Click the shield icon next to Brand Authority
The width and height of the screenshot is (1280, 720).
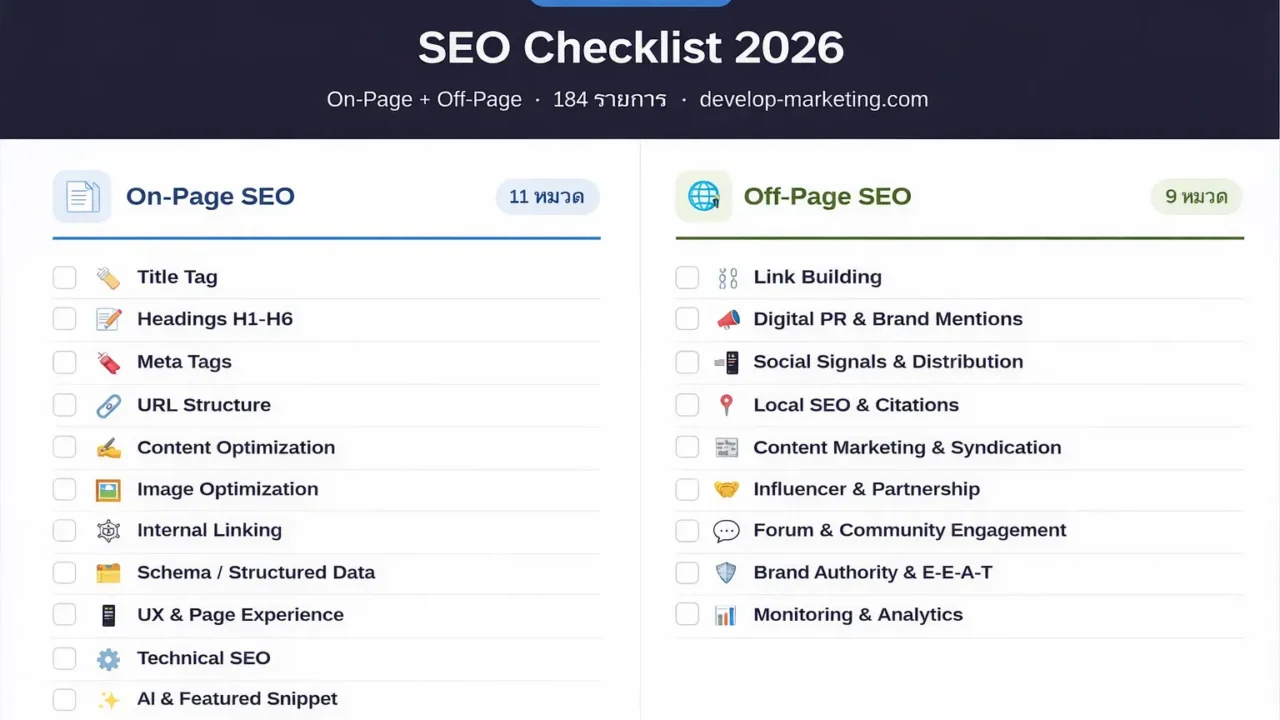[x=727, y=572]
